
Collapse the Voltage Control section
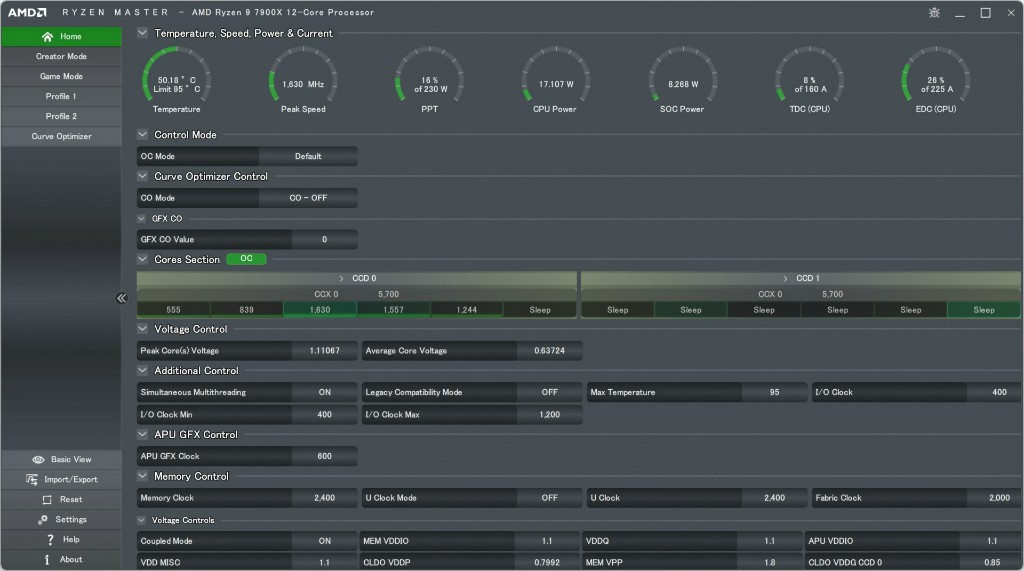[x=143, y=329]
